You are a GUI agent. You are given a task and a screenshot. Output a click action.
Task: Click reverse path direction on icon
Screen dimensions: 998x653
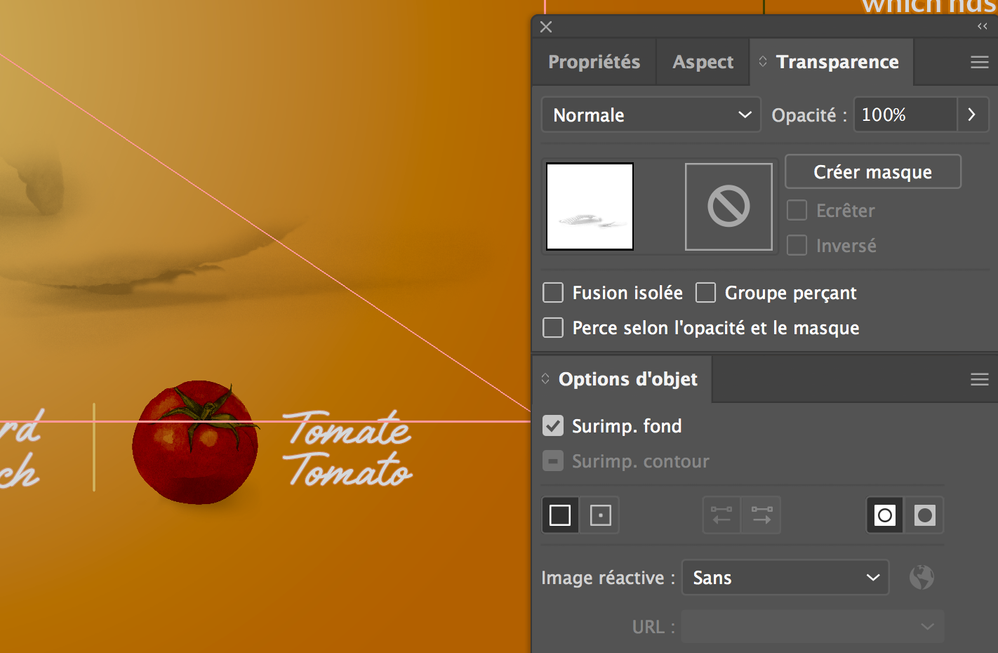[761, 515]
